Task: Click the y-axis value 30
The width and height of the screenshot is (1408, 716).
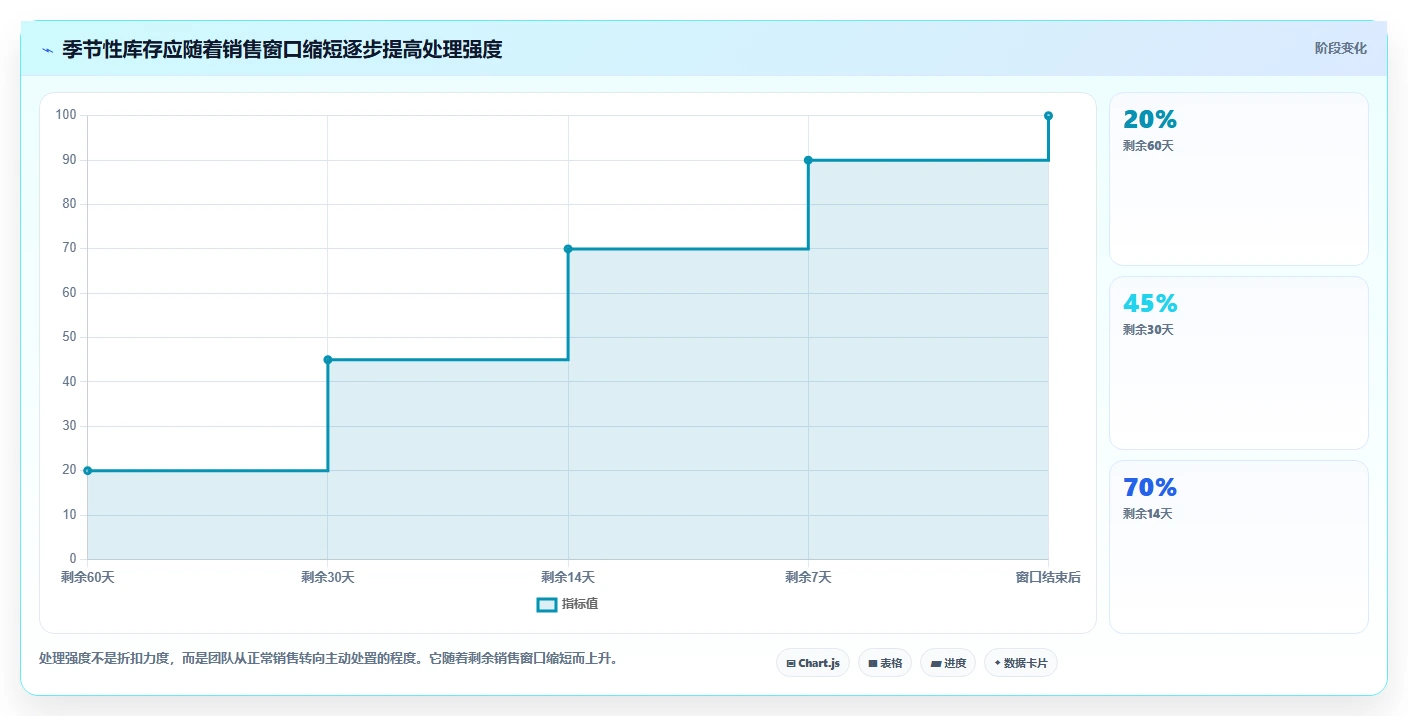Action: click(69, 426)
